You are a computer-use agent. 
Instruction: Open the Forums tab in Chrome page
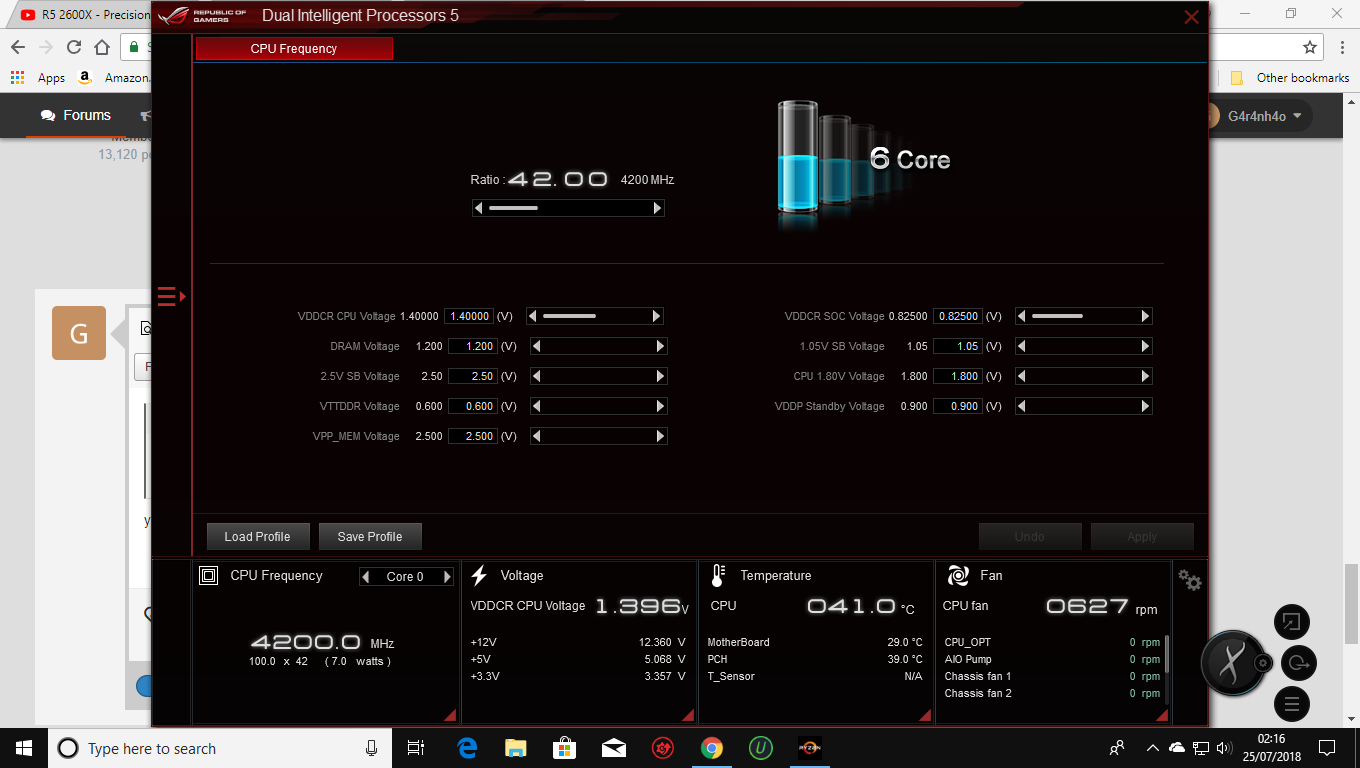[76, 115]
